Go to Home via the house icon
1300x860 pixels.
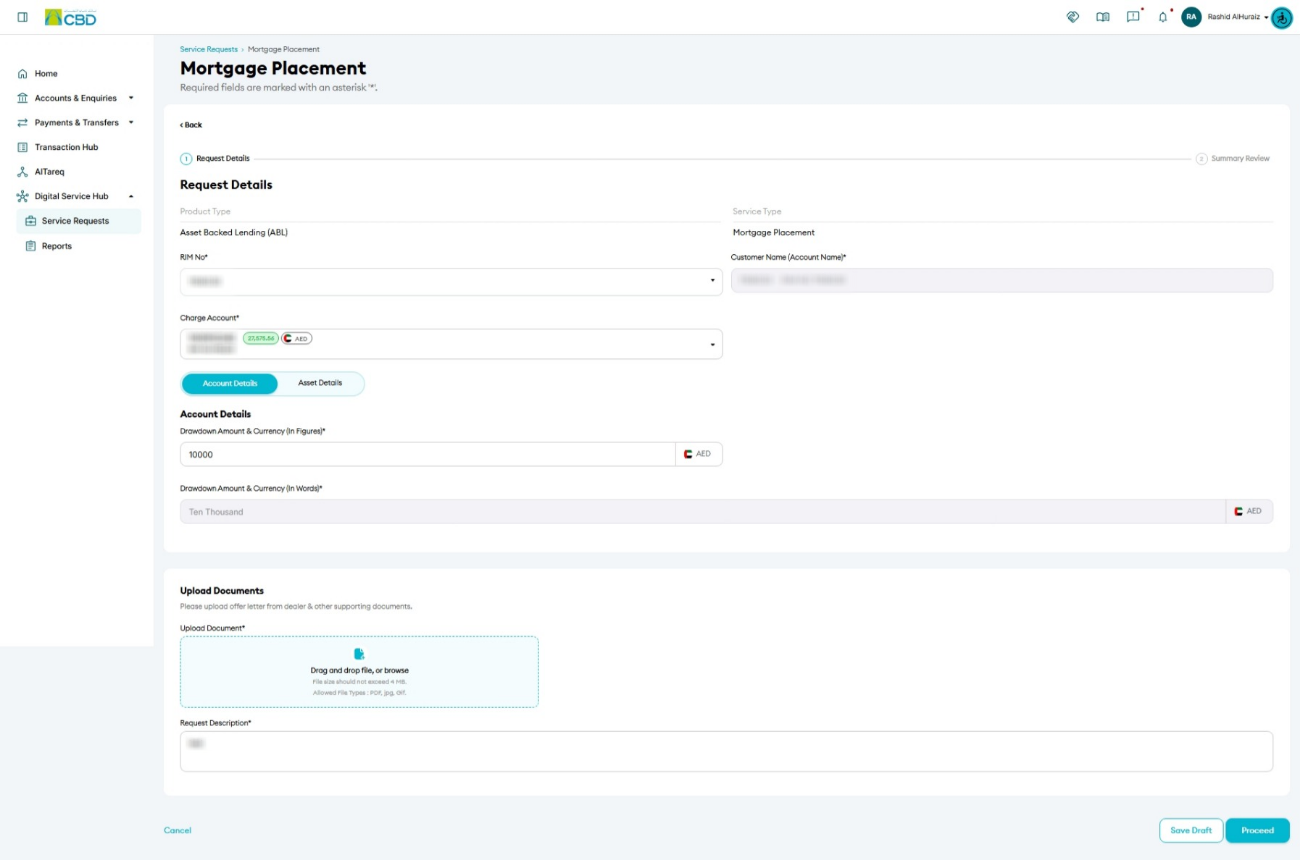(x=22, y=74)
